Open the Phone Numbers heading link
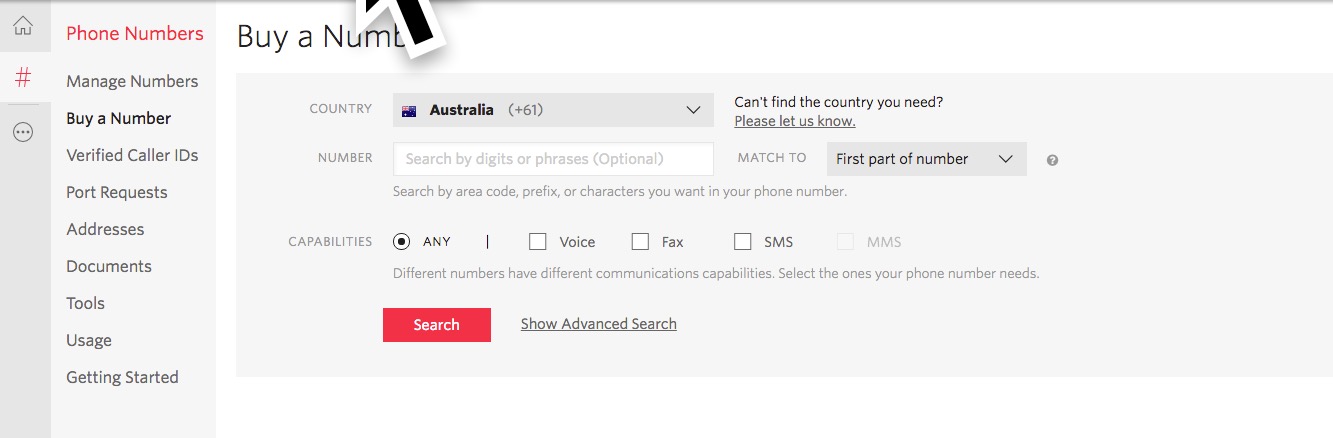Image resolution: width=1333 pixels, height=438 pixels. point(135,33)
